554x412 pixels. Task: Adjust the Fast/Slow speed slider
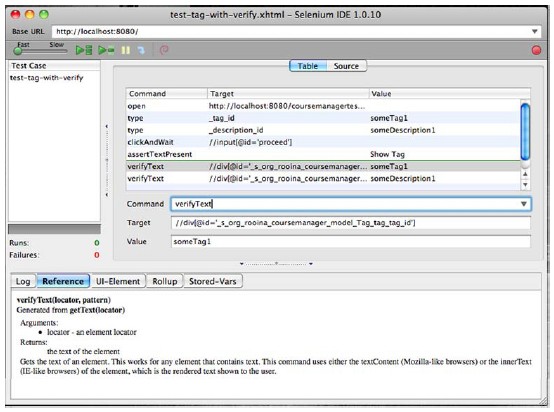click(18, 51)
